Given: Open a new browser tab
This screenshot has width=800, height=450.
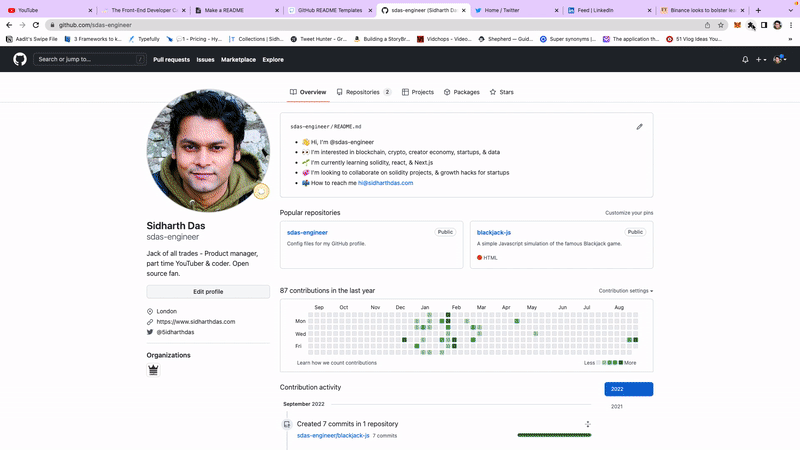Looking at the screenshot, I should coord(758,10).
